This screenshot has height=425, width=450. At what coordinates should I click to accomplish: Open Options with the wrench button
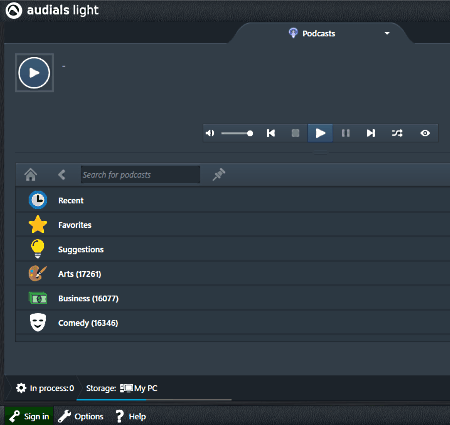click(x=80, y=416)
